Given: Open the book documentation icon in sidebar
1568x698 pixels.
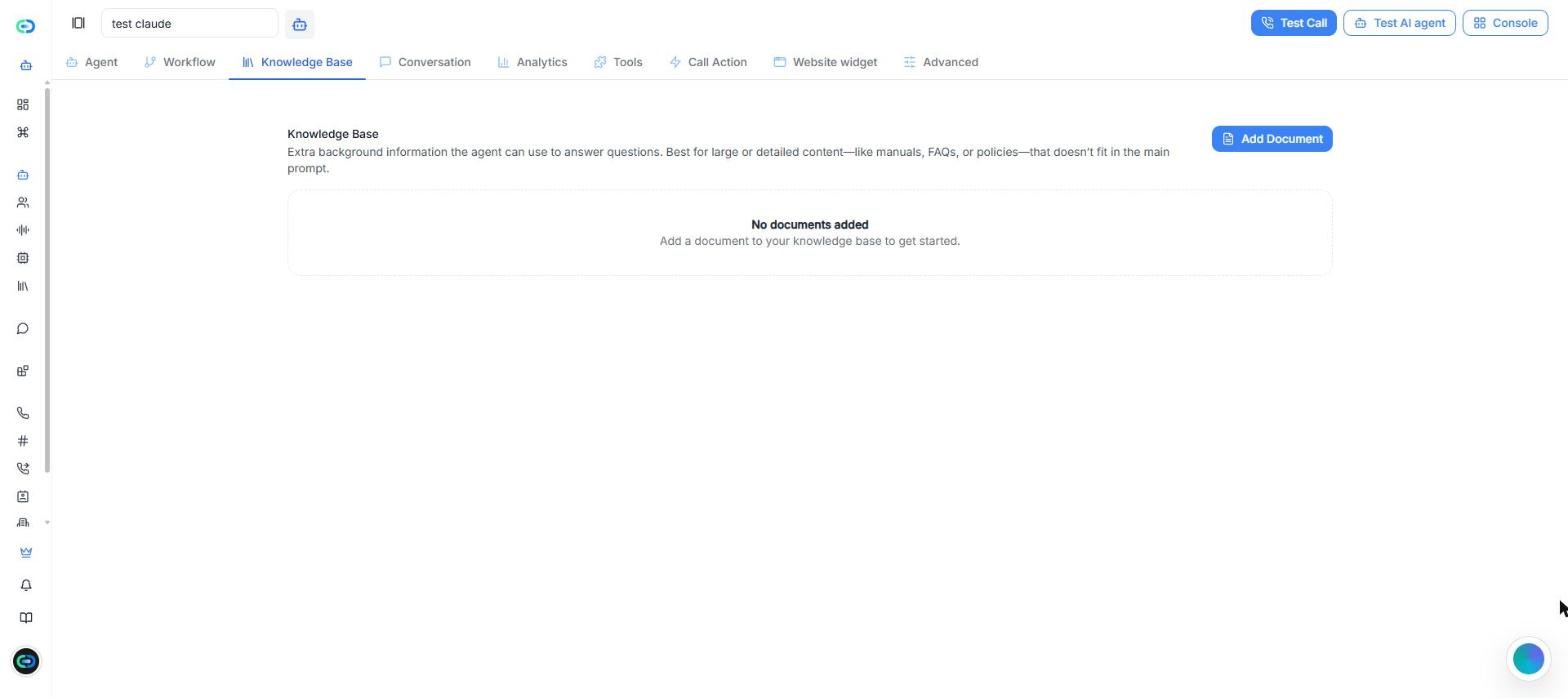Looking at the screenshot, I should pos(26,618).
